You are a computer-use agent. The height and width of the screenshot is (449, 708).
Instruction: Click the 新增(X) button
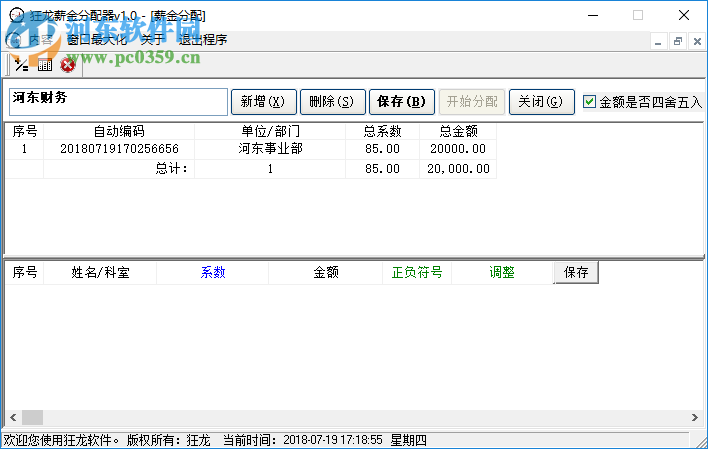264,102
